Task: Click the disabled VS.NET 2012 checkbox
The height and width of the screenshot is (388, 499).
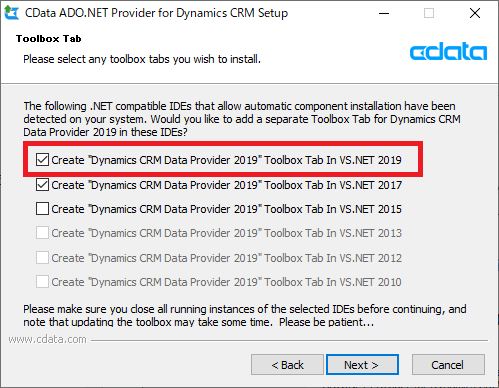Action: pyautogui.click(x=42, y=258)
